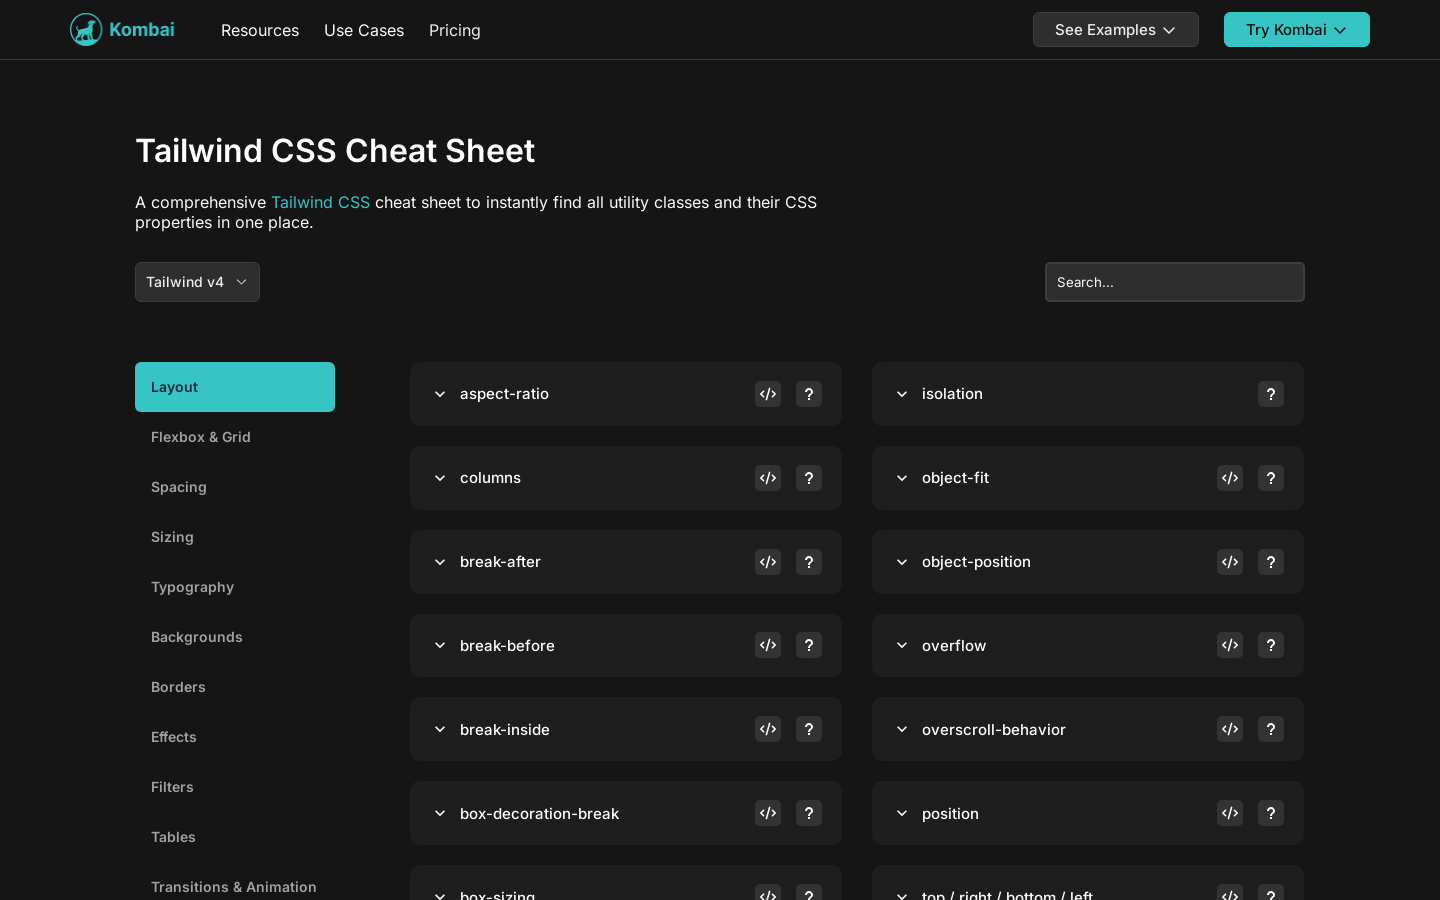
Task: Open the See Examples dropdown
Action: (1115, 30)
